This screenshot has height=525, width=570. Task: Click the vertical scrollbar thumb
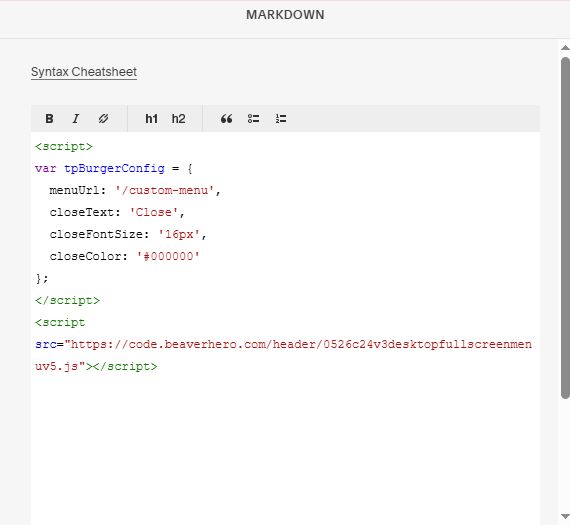(x=565, y=228)
